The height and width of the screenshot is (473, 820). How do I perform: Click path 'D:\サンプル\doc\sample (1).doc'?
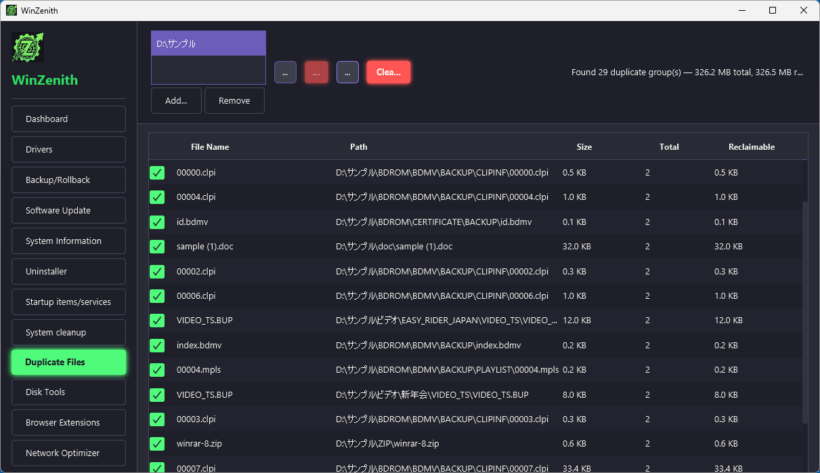pos(394,246)
